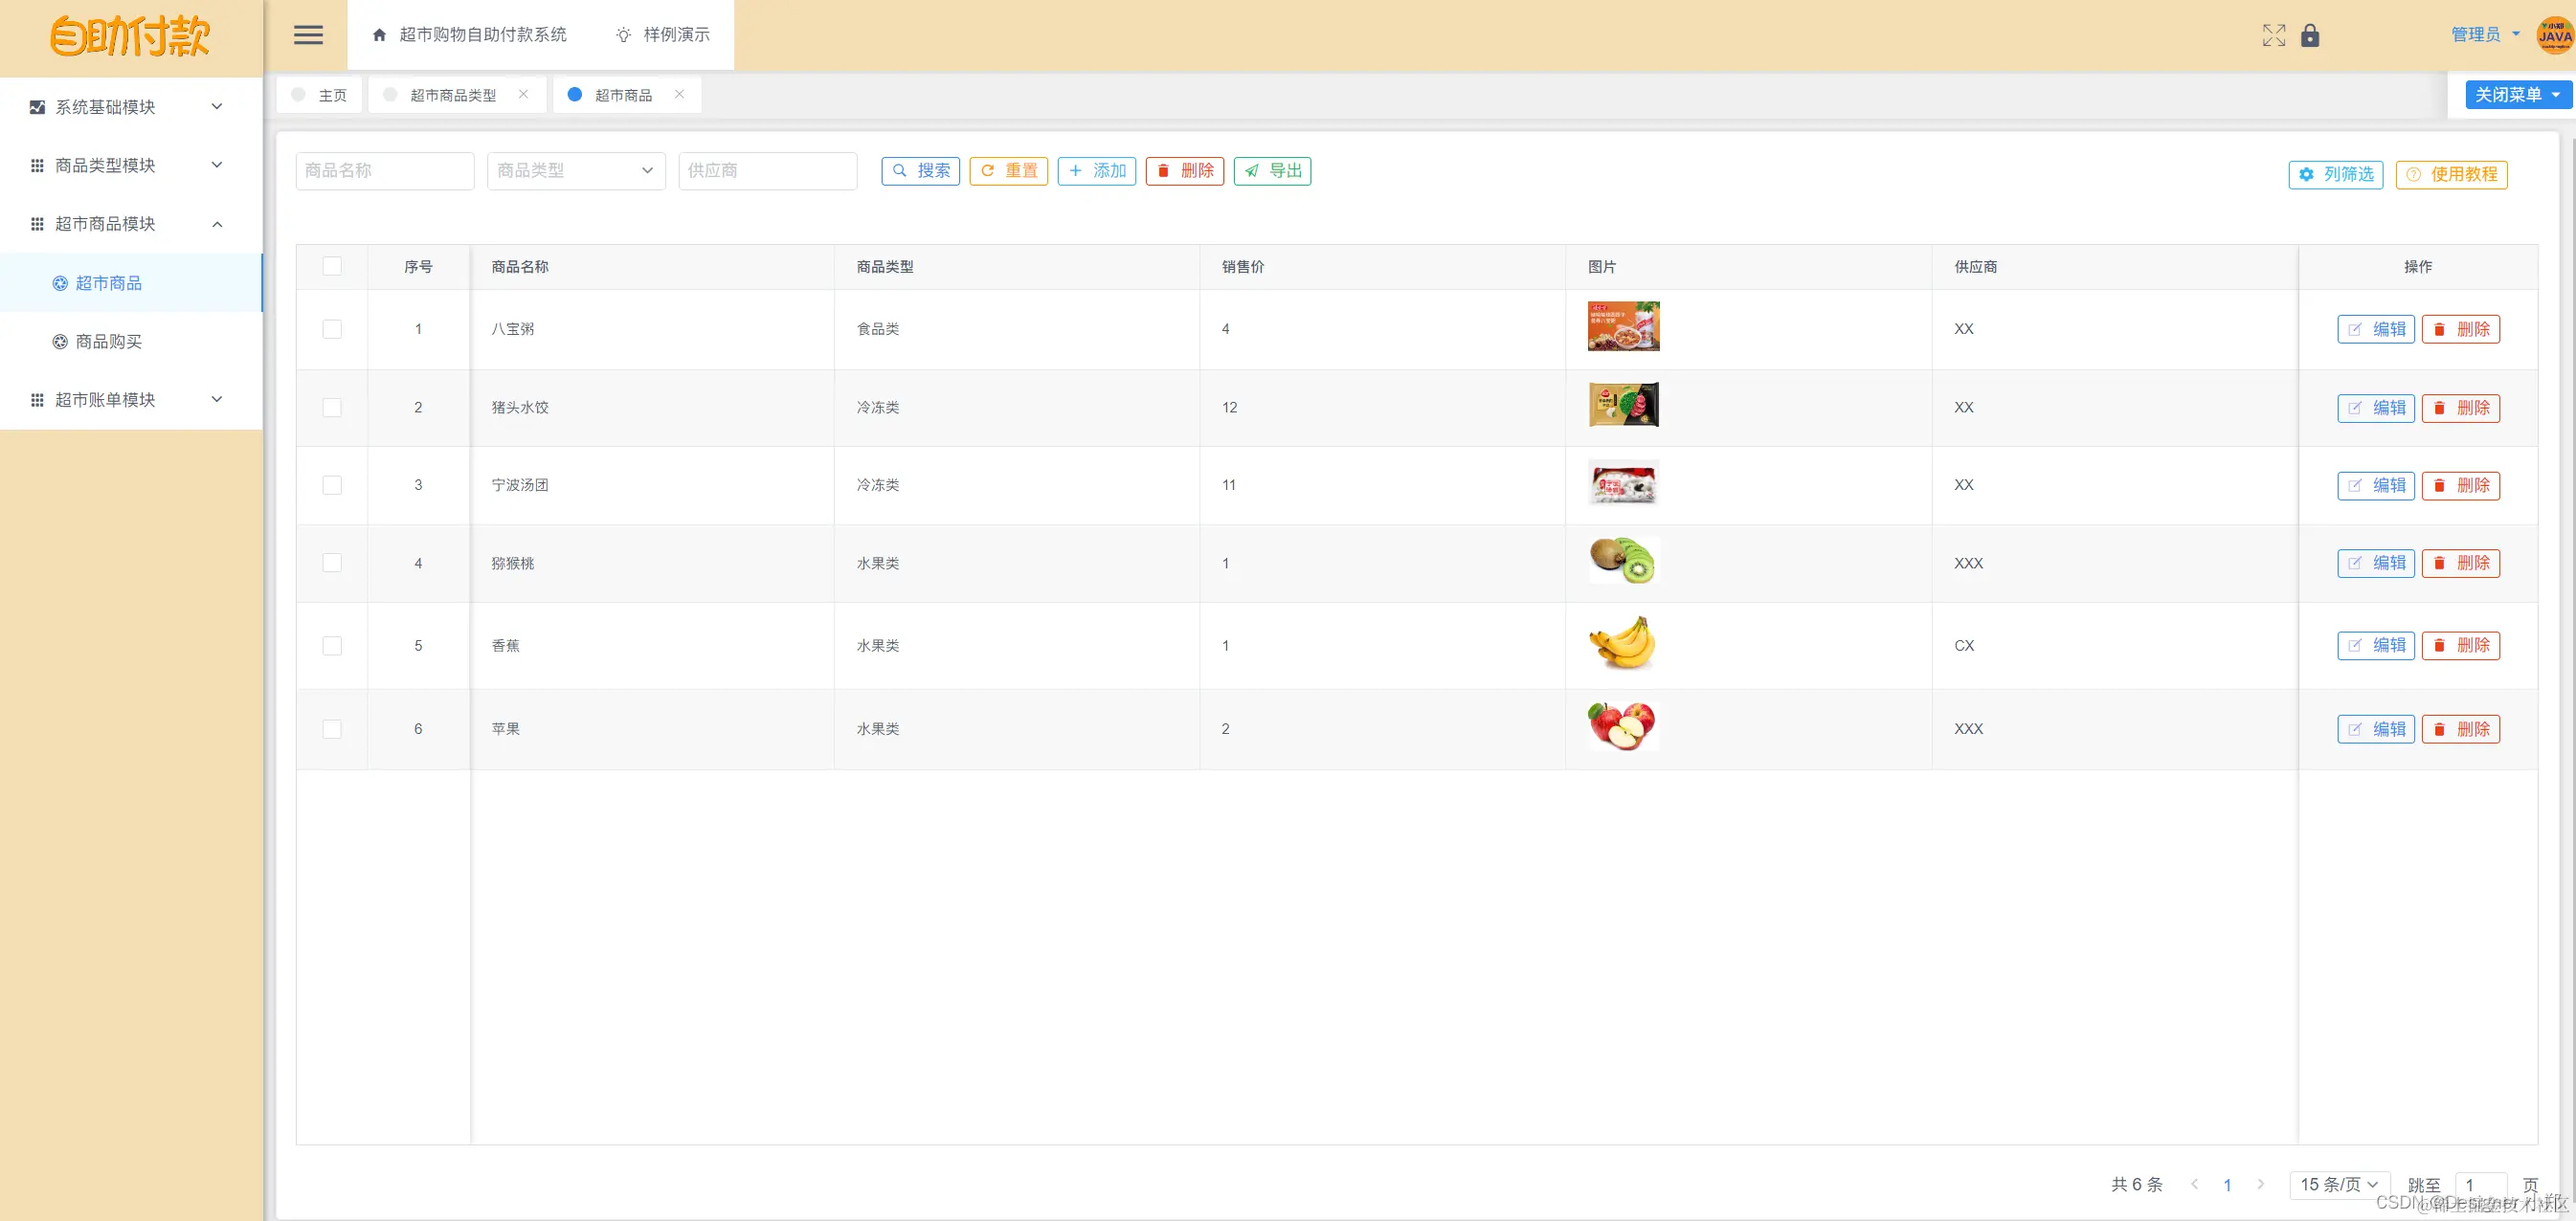Viewport: 2576px width, 1221px height.
Task: Check the checkbox for 八宝粥 row
Action: tap(332, 329)
